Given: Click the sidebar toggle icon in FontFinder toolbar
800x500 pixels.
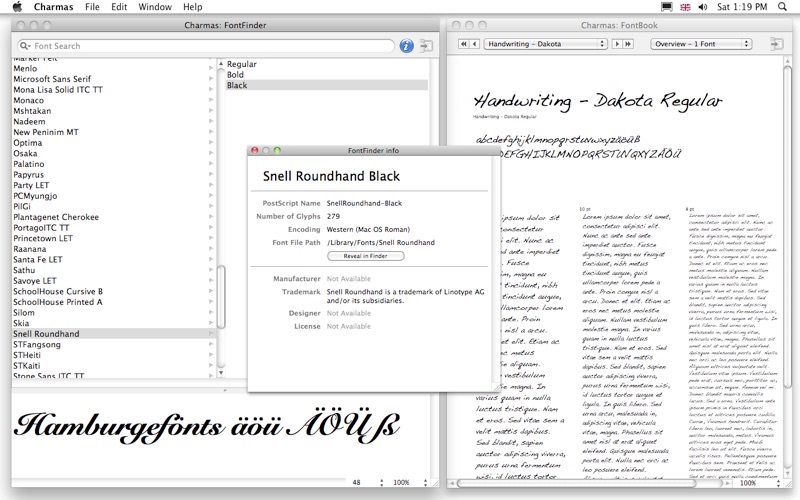Looking at the screenshot, I should click(426, 46).
